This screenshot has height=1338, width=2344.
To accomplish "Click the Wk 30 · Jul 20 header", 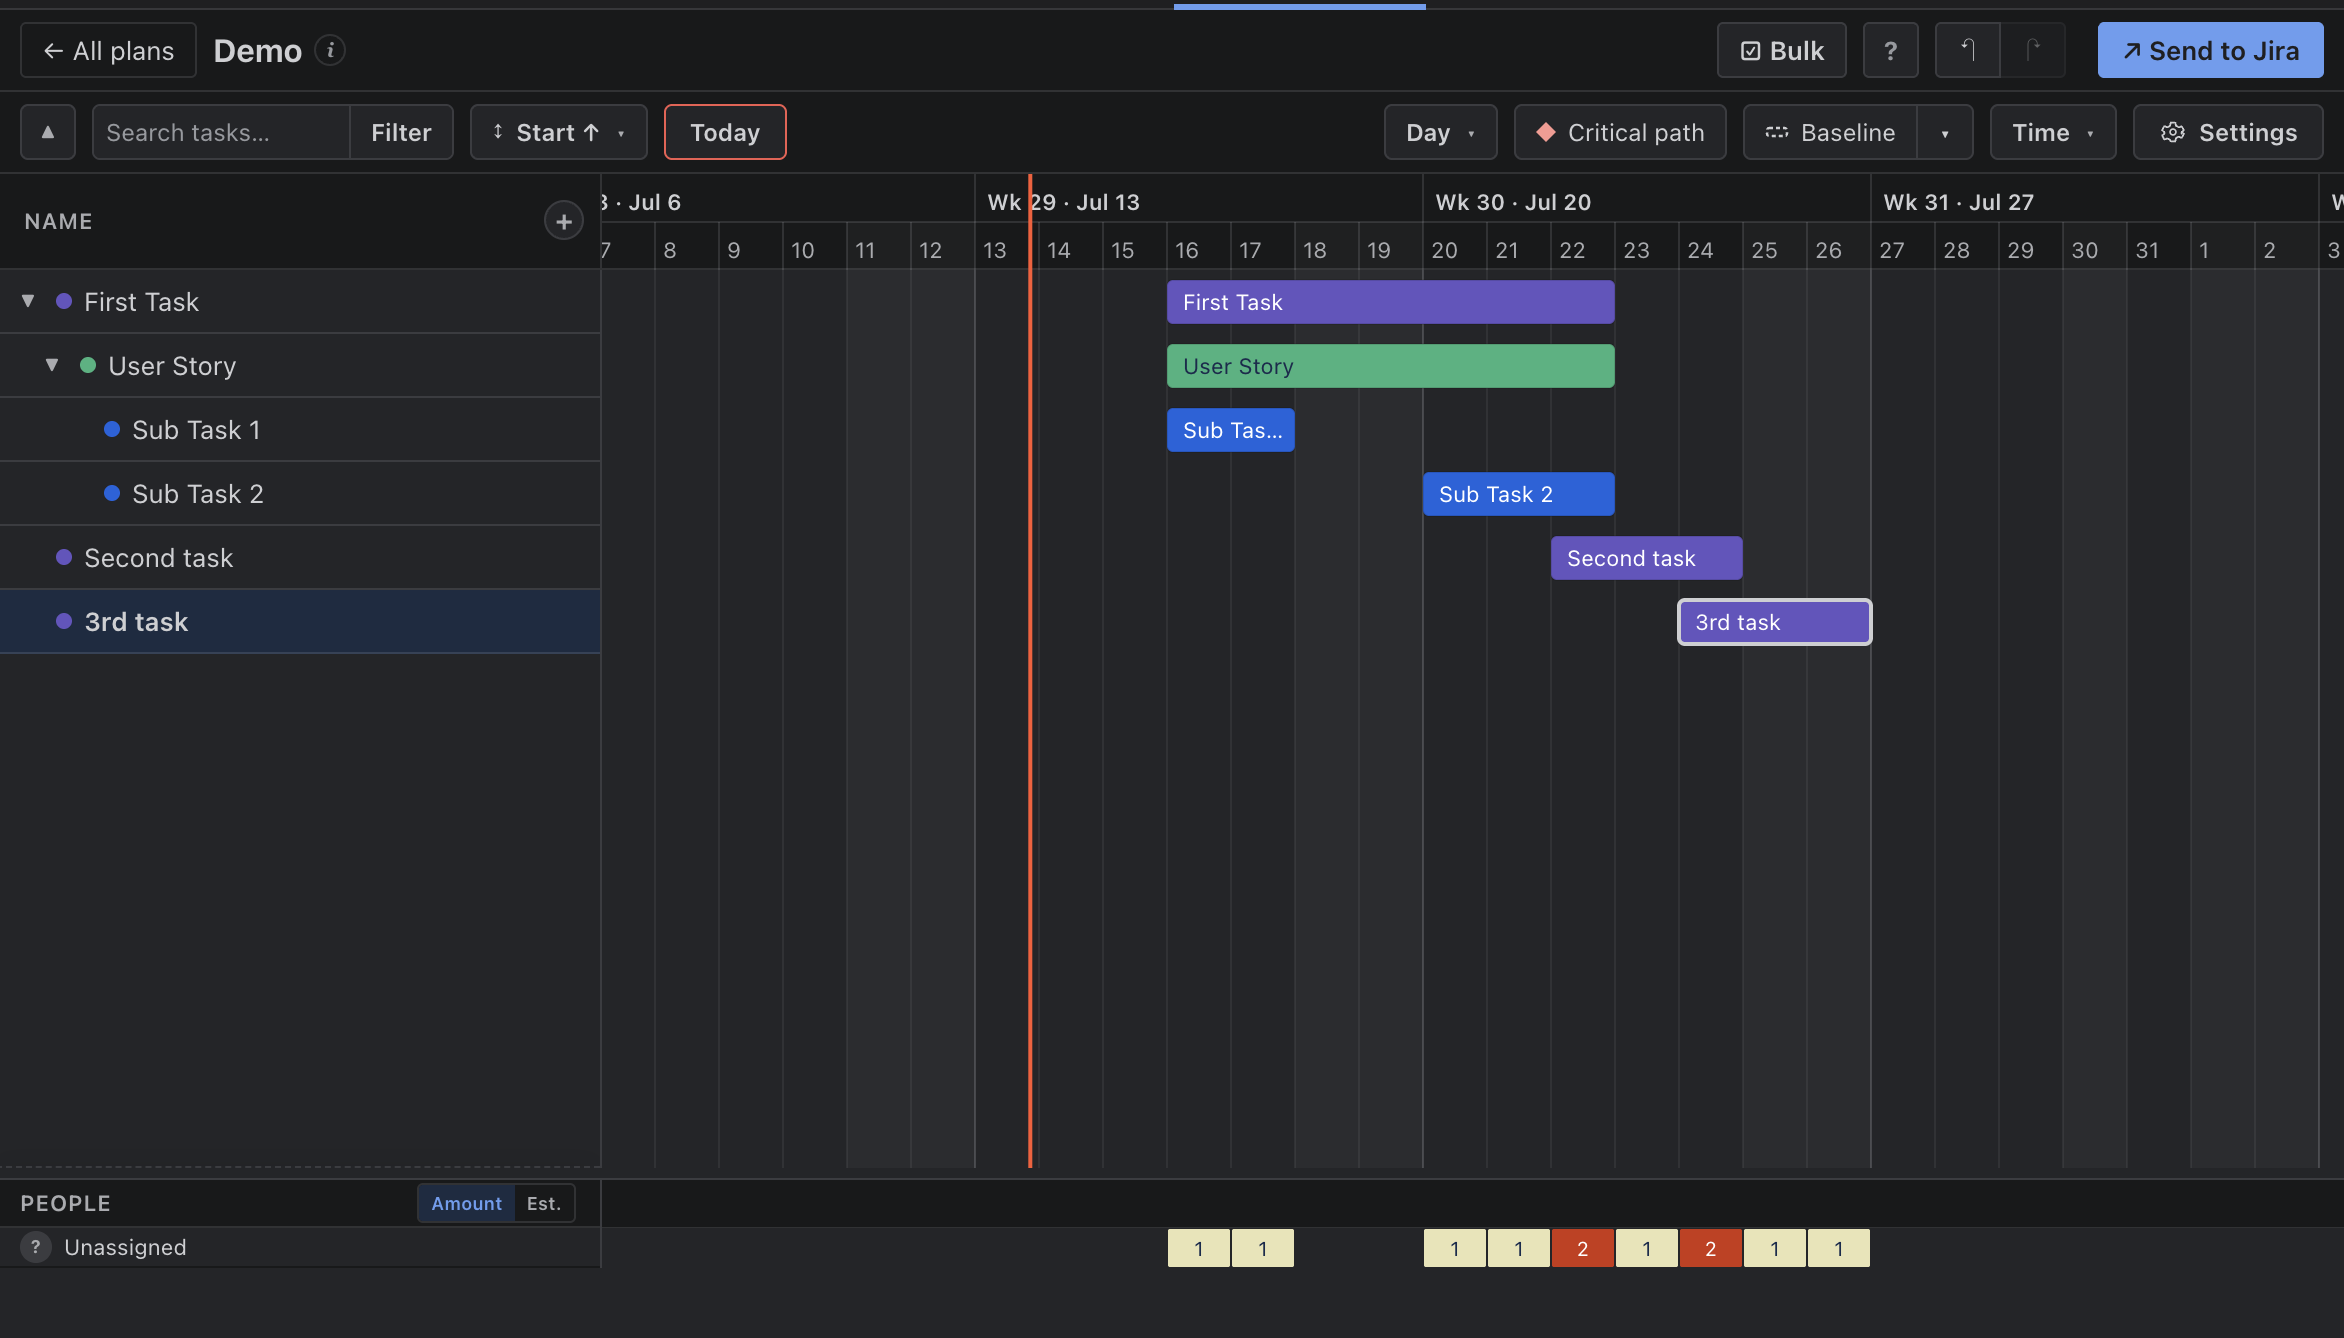I will pos(1513,202).
